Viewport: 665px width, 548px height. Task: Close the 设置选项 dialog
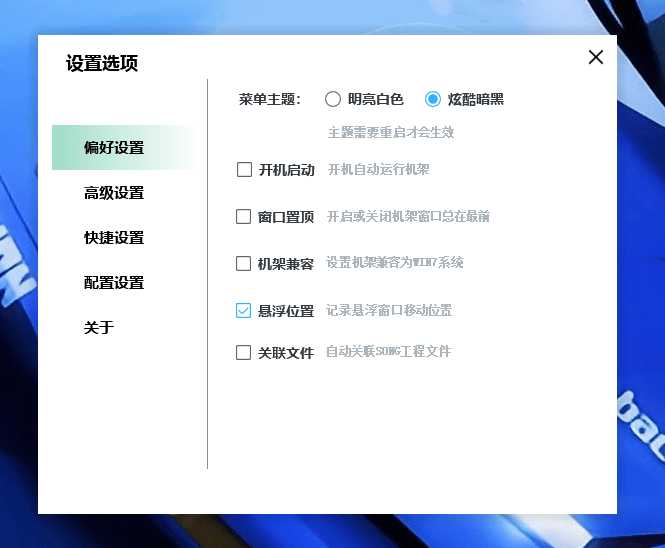point(596,57)
